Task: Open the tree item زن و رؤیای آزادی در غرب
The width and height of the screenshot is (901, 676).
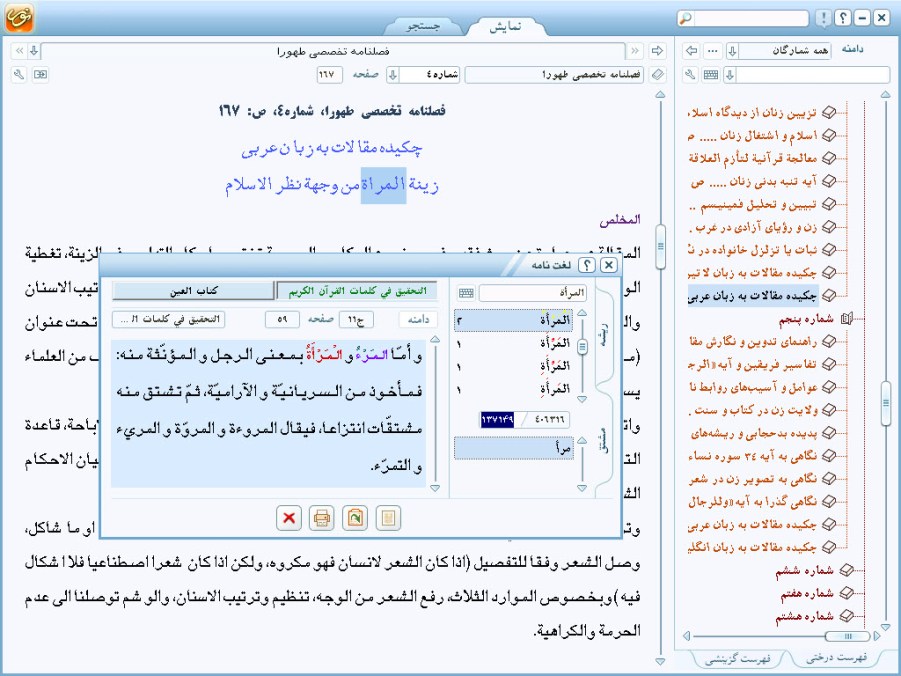Action: coord(753,228)
